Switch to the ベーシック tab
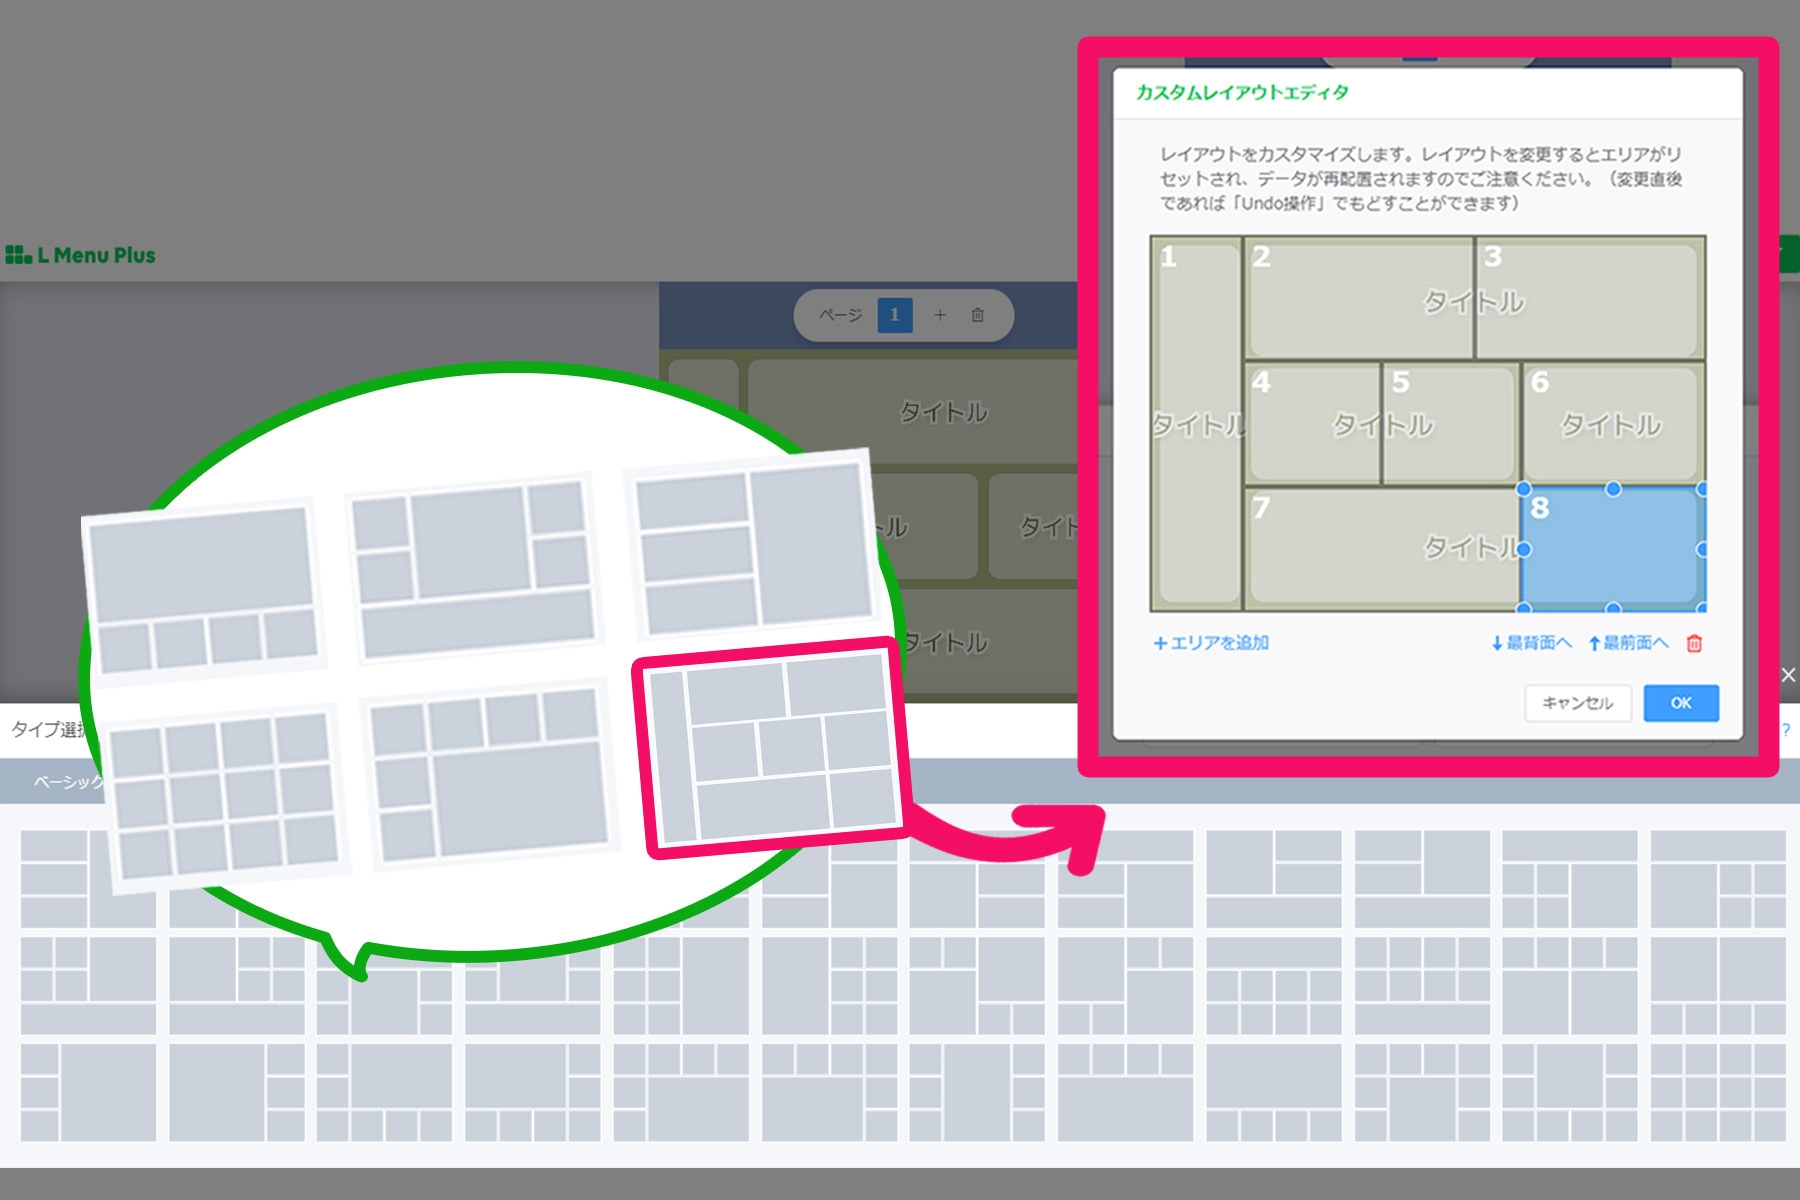This screenshot has height=1200, width=1800. click(x=66, y=782)
